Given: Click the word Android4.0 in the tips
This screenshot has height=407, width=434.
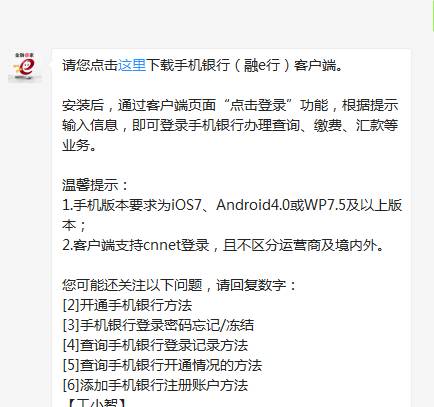Looking at the screenshot, I should (x=253, y=205).
